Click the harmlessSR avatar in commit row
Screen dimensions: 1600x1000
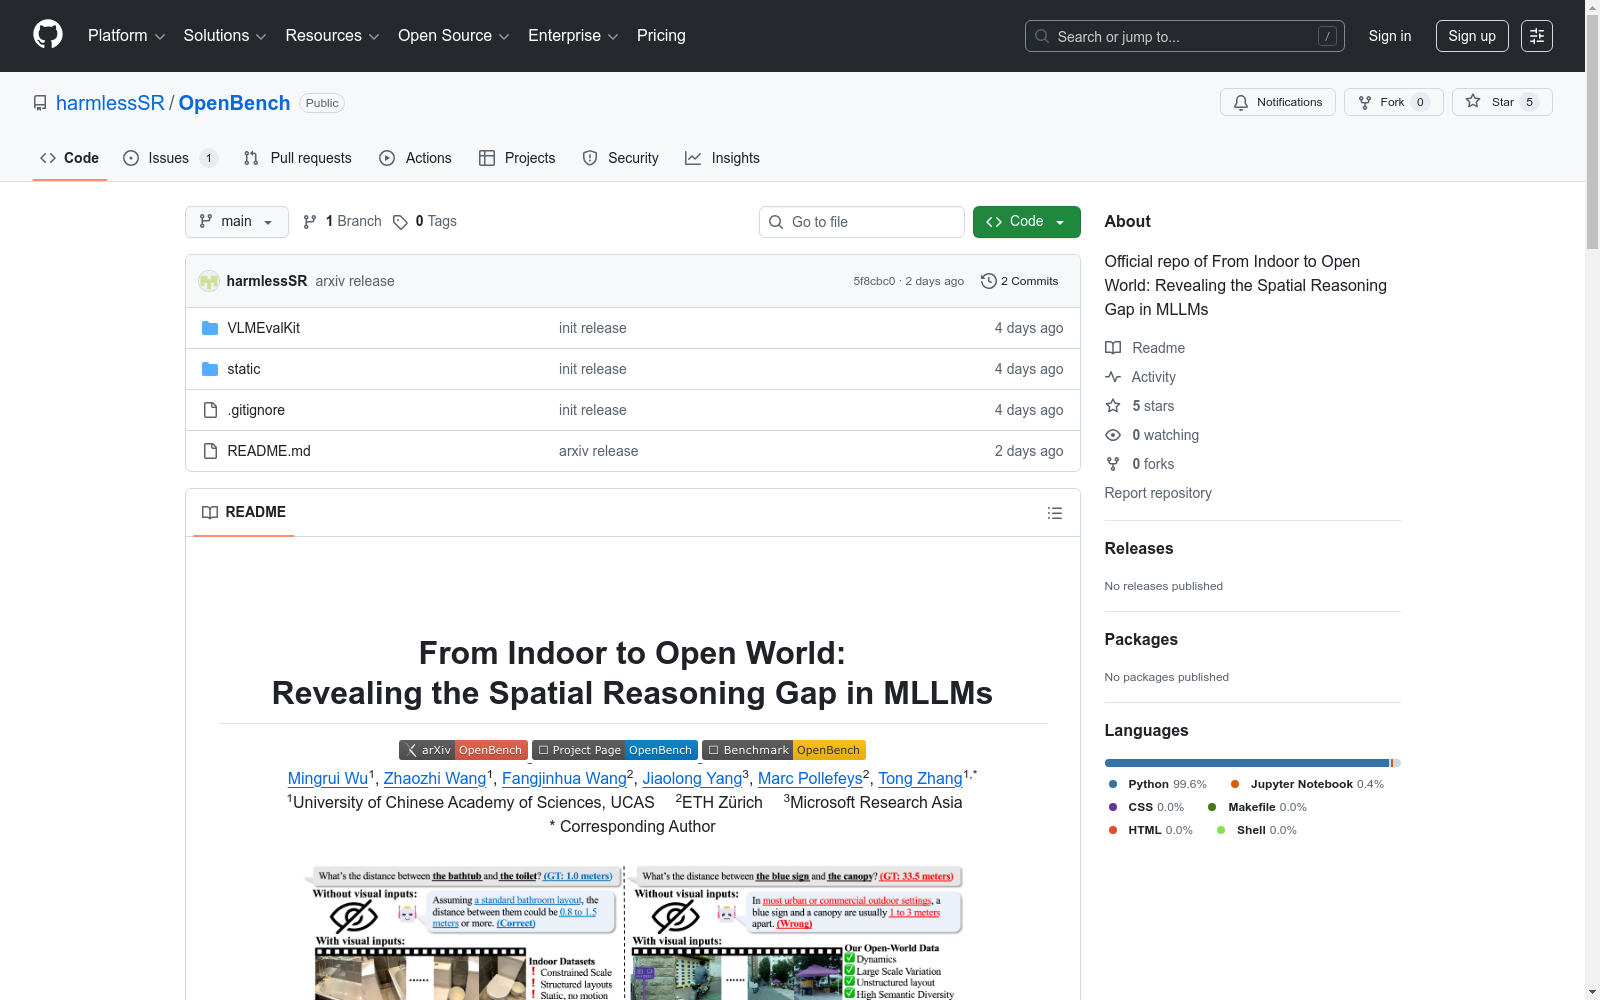[x=209, y=281]
